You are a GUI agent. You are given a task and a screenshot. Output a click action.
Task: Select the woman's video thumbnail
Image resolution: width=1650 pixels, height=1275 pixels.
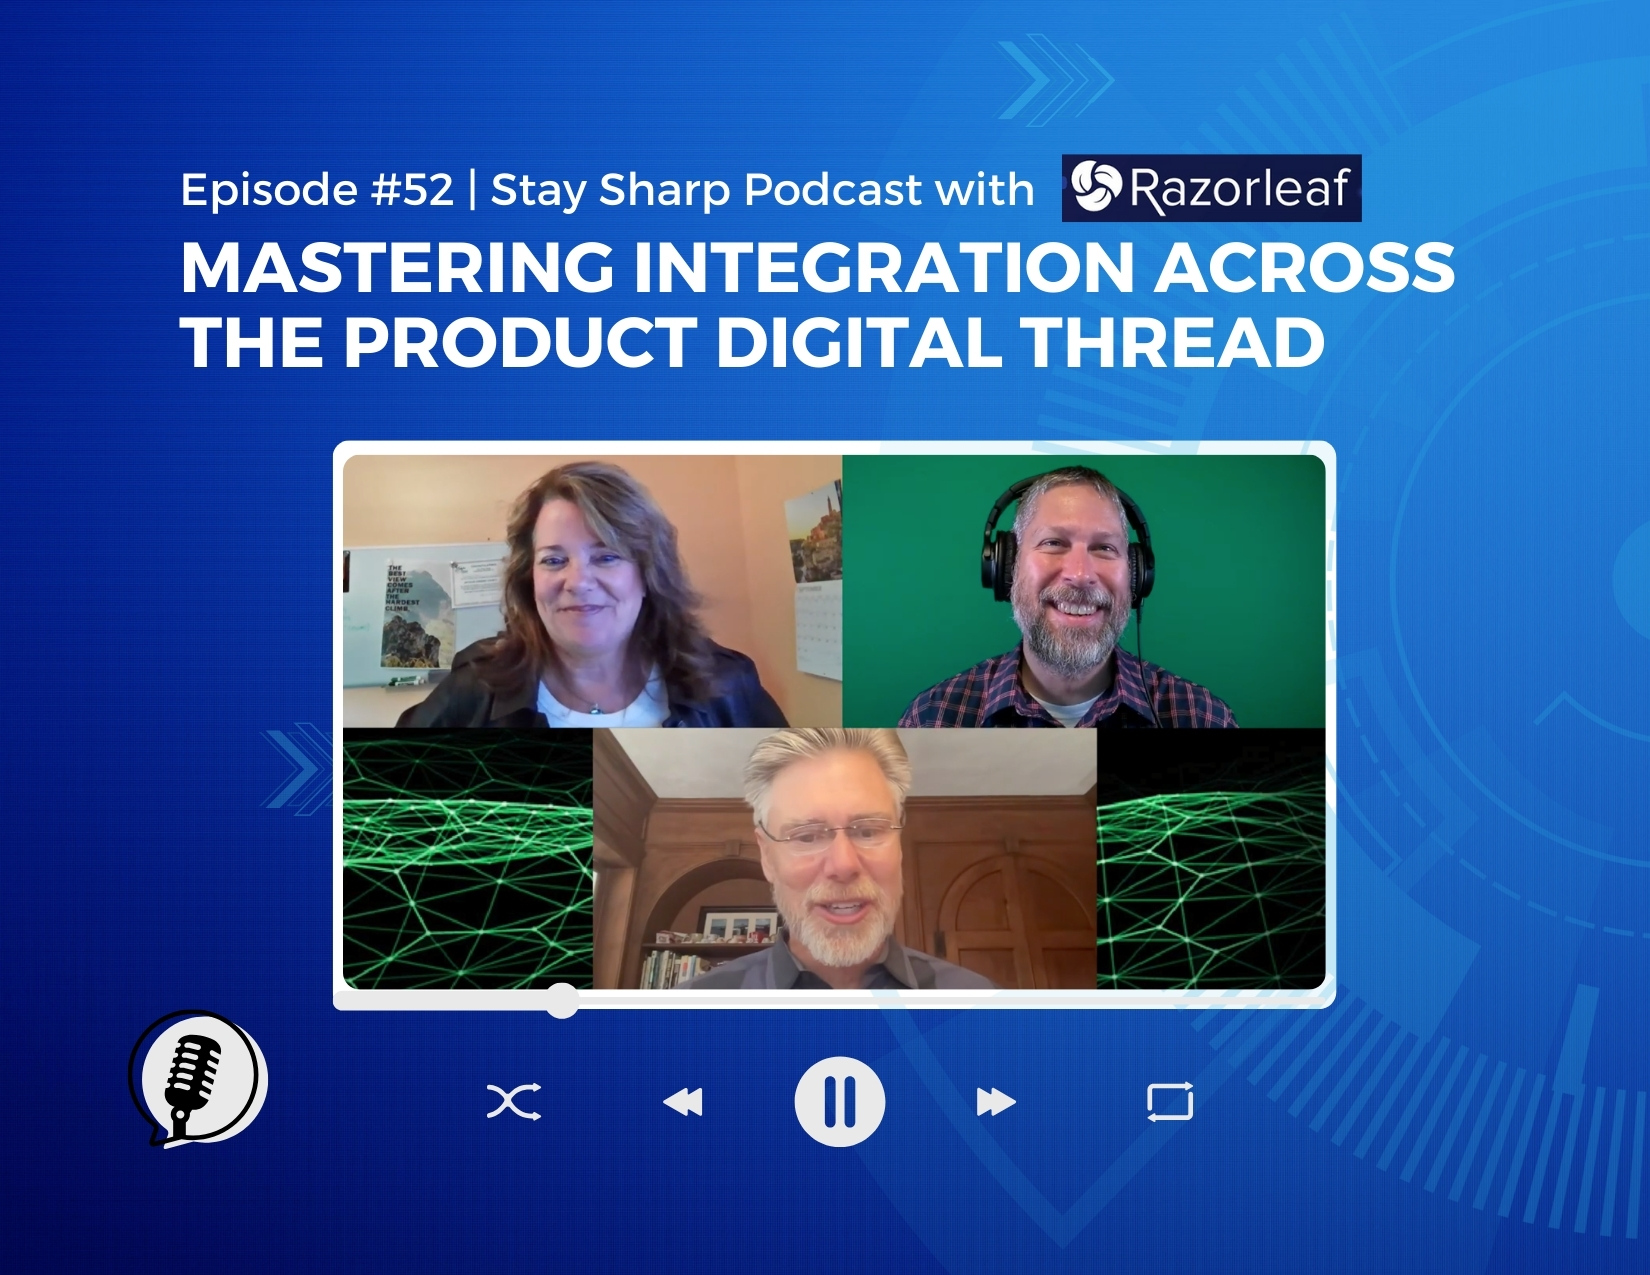(x=593, y=591)
